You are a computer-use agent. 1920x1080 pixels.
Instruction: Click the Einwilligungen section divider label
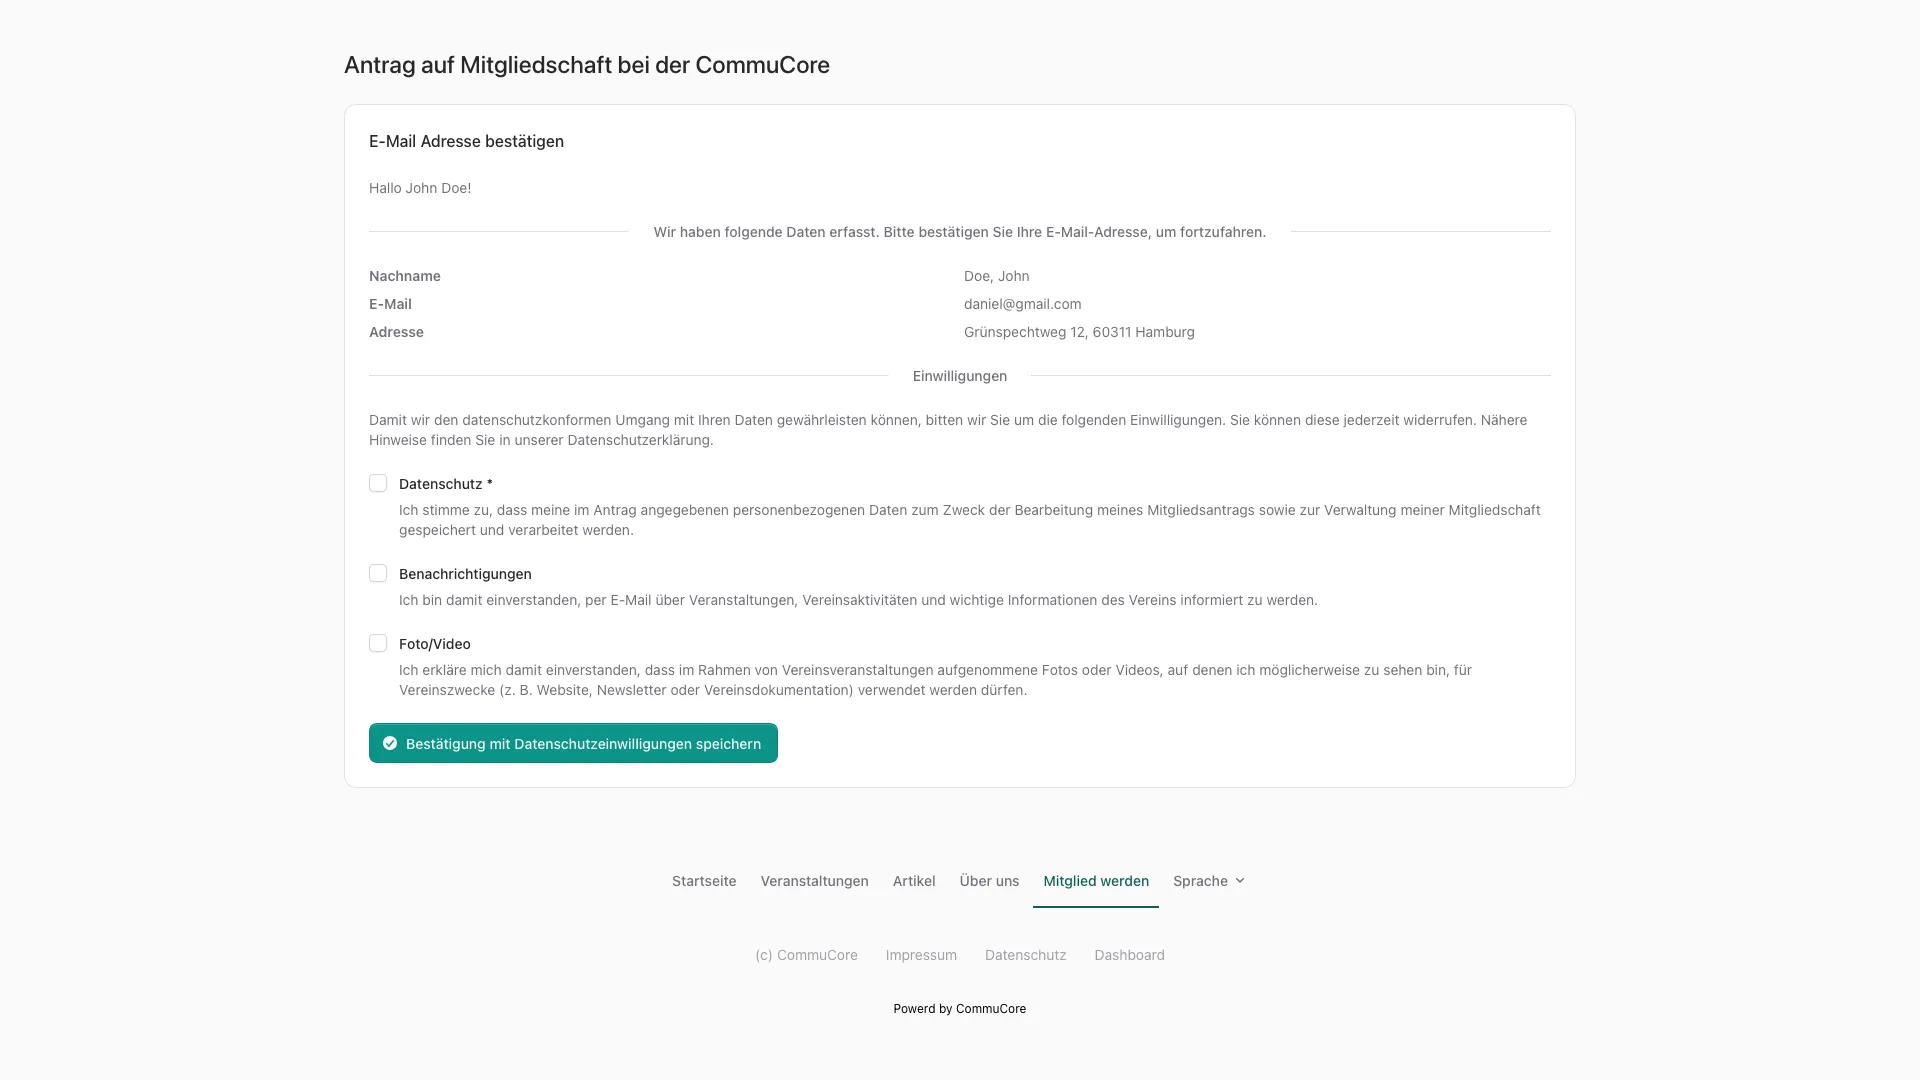coord(959,376)
